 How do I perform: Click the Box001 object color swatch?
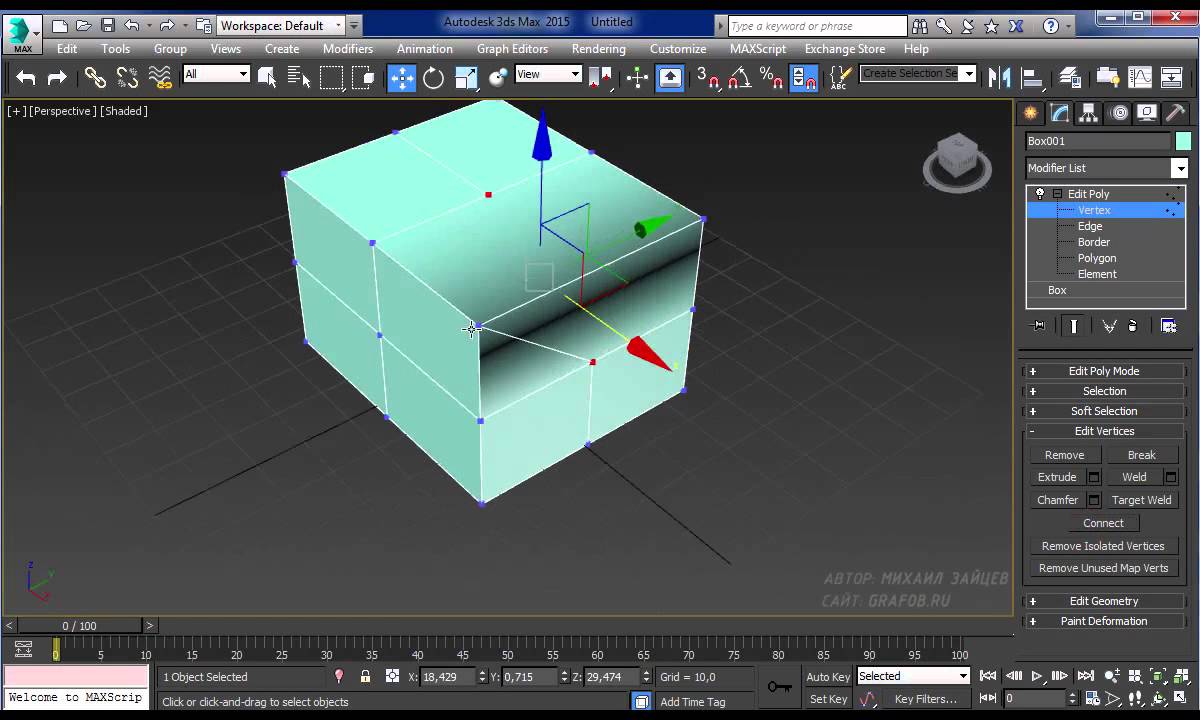pos(1183,141)
